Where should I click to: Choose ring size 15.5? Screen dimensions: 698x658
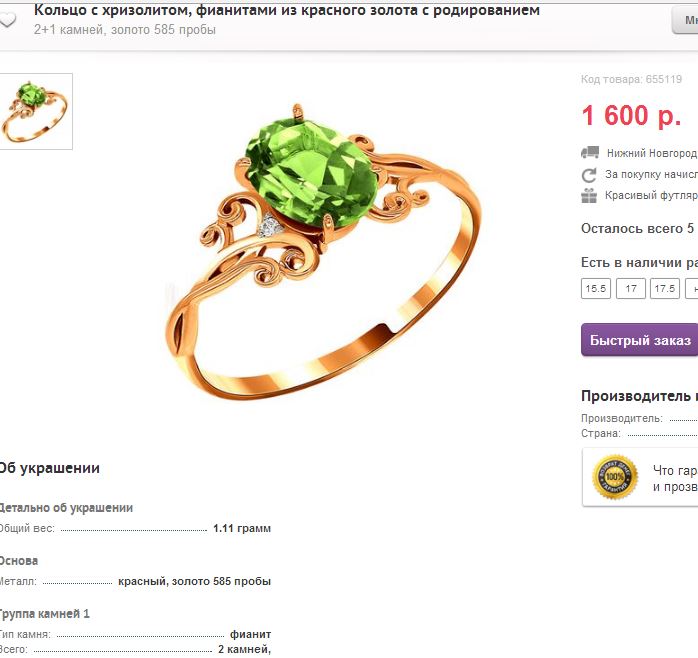click(x=596, y=288)
